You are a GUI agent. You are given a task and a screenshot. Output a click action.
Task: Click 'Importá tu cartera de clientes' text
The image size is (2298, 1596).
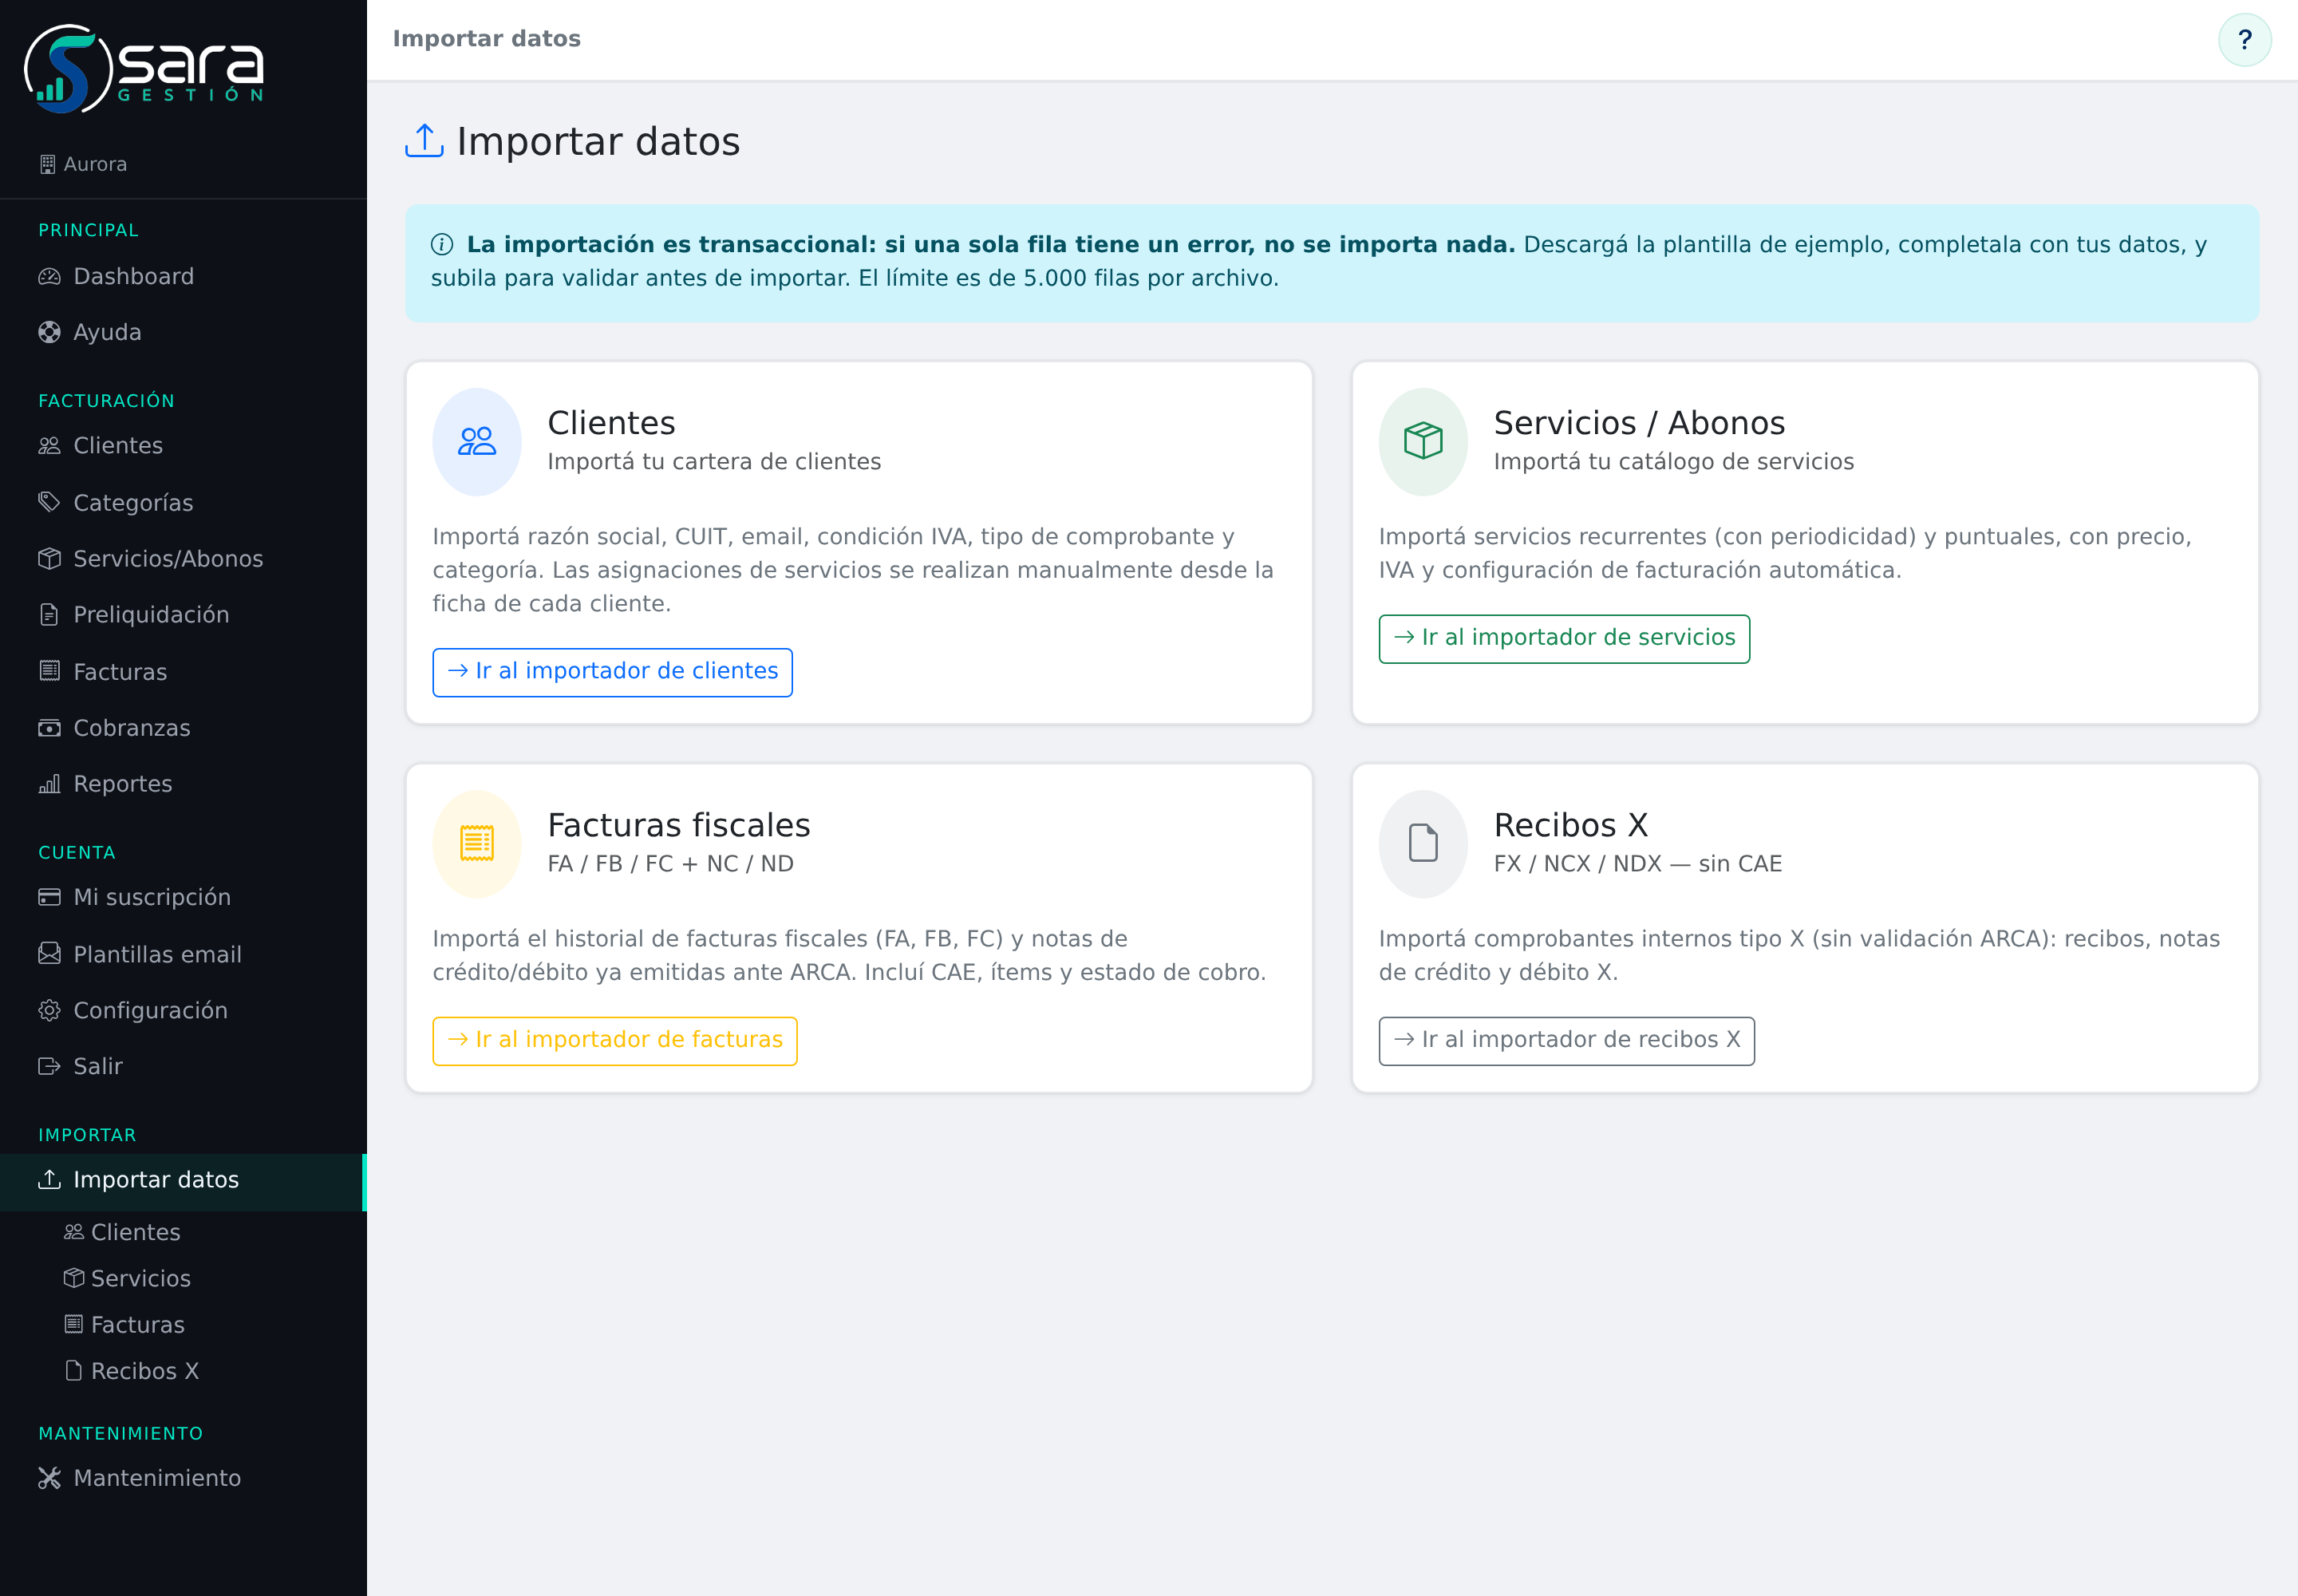[714, 462]
